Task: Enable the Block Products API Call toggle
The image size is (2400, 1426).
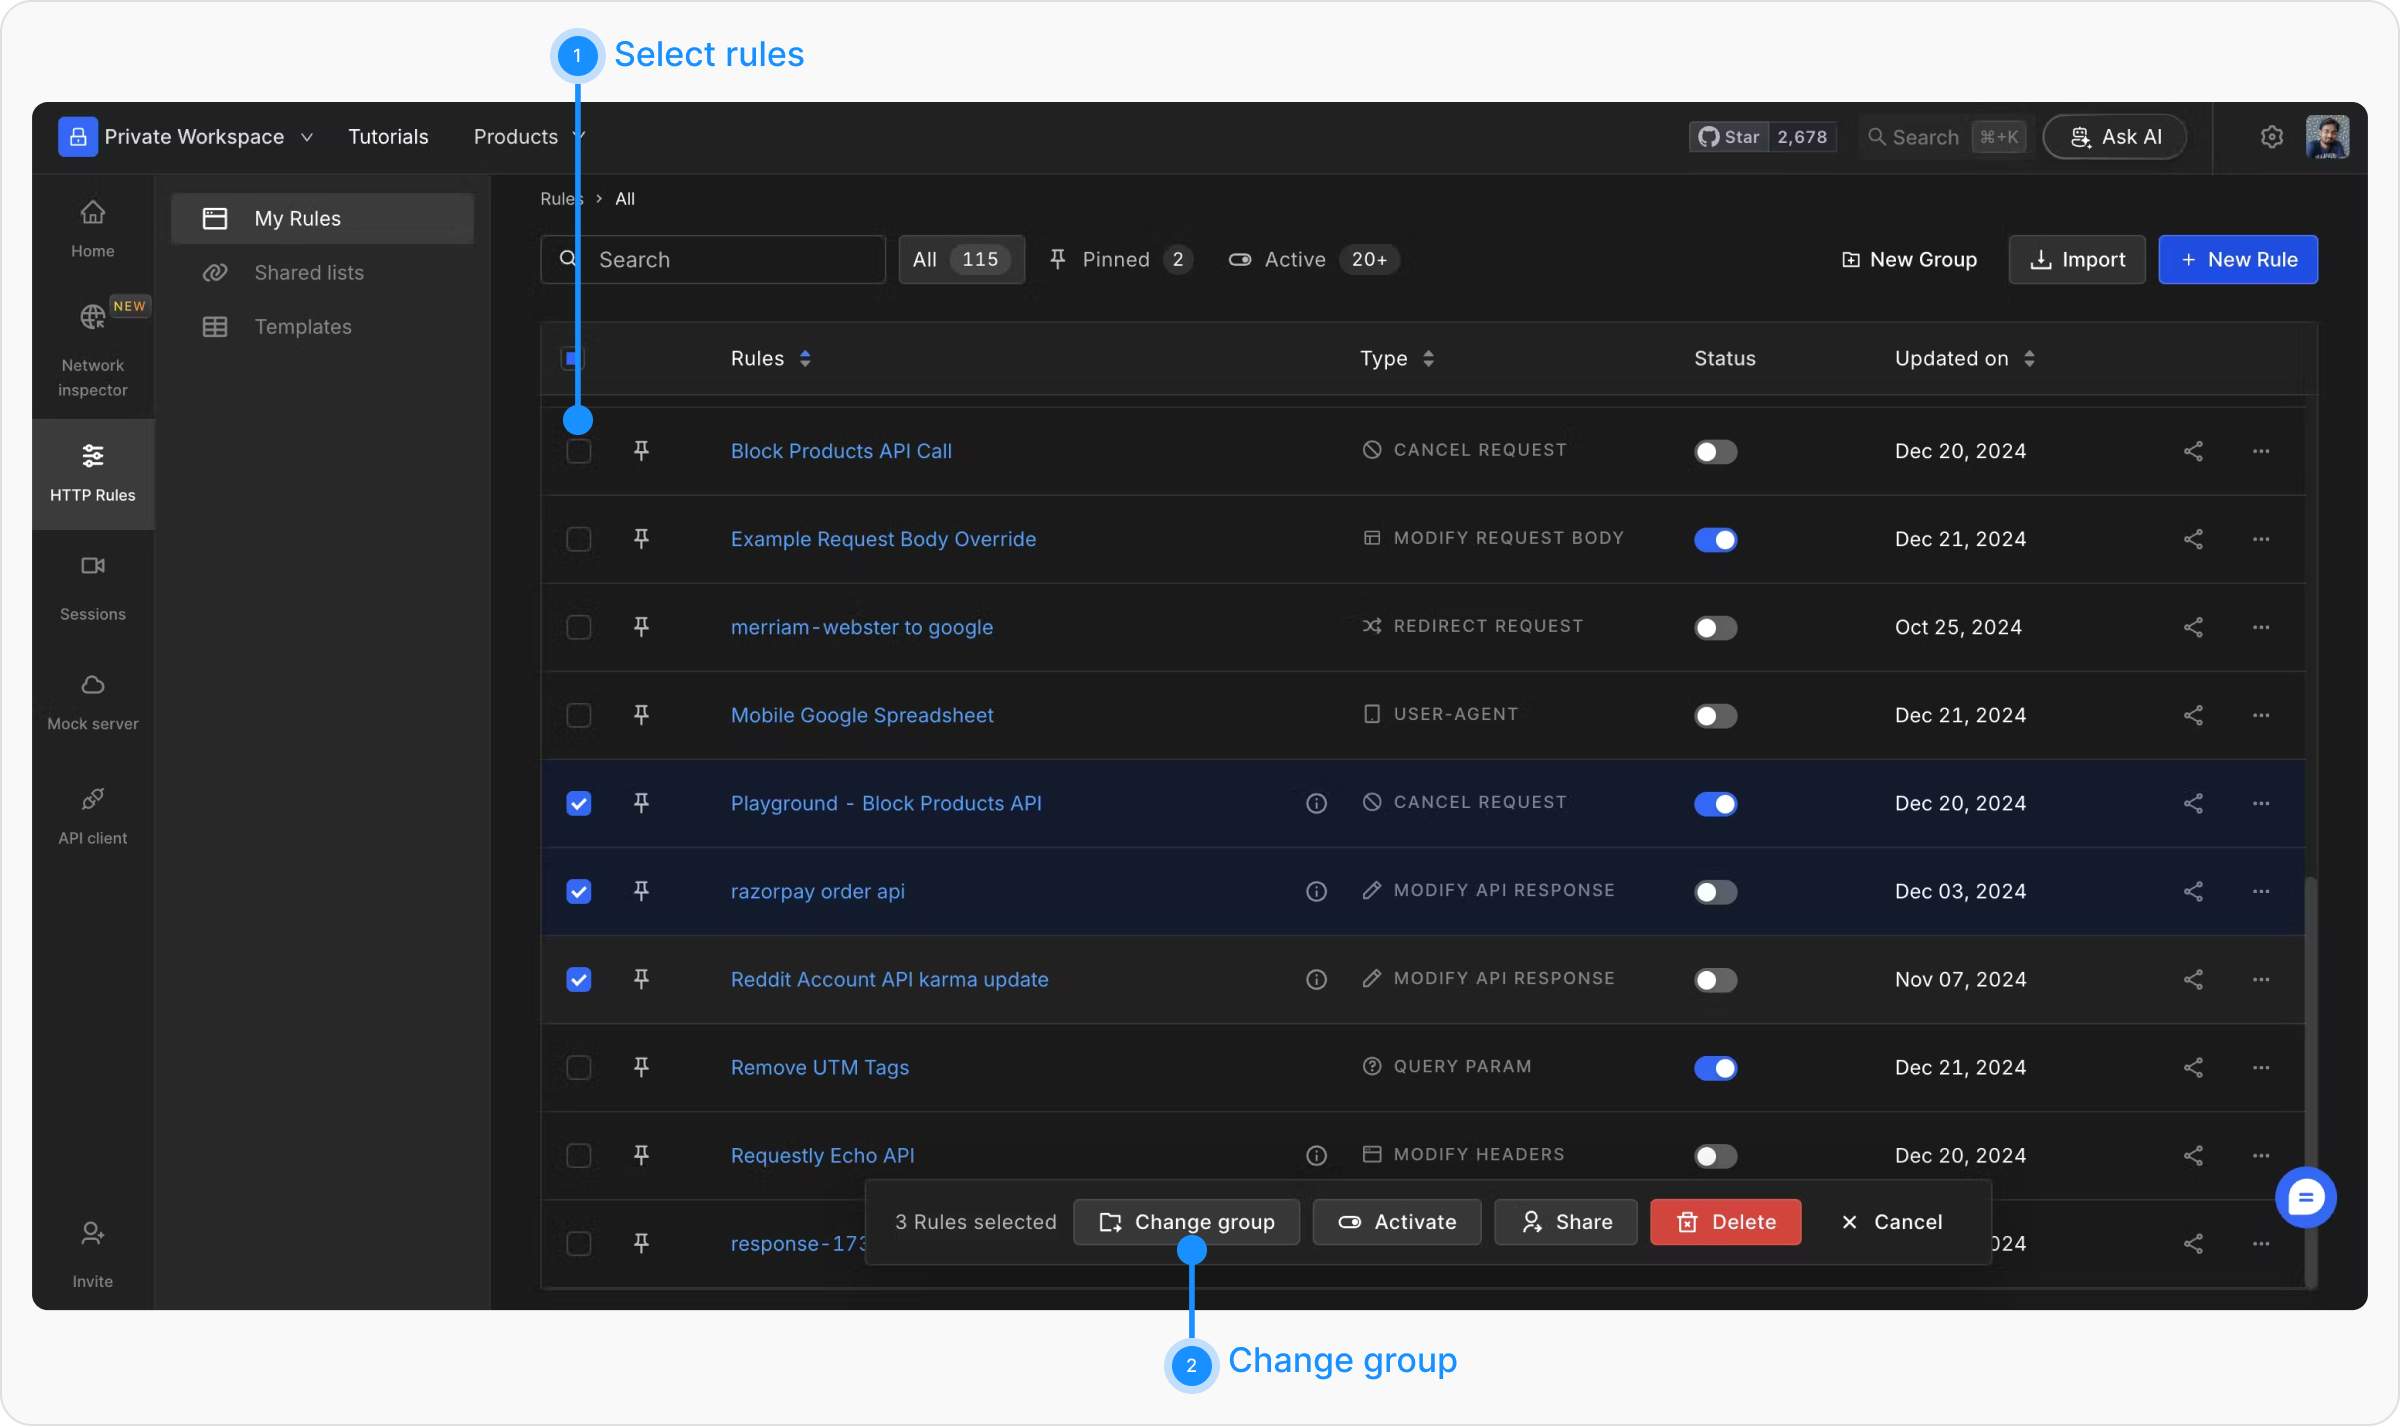Action: [1715, 451]
